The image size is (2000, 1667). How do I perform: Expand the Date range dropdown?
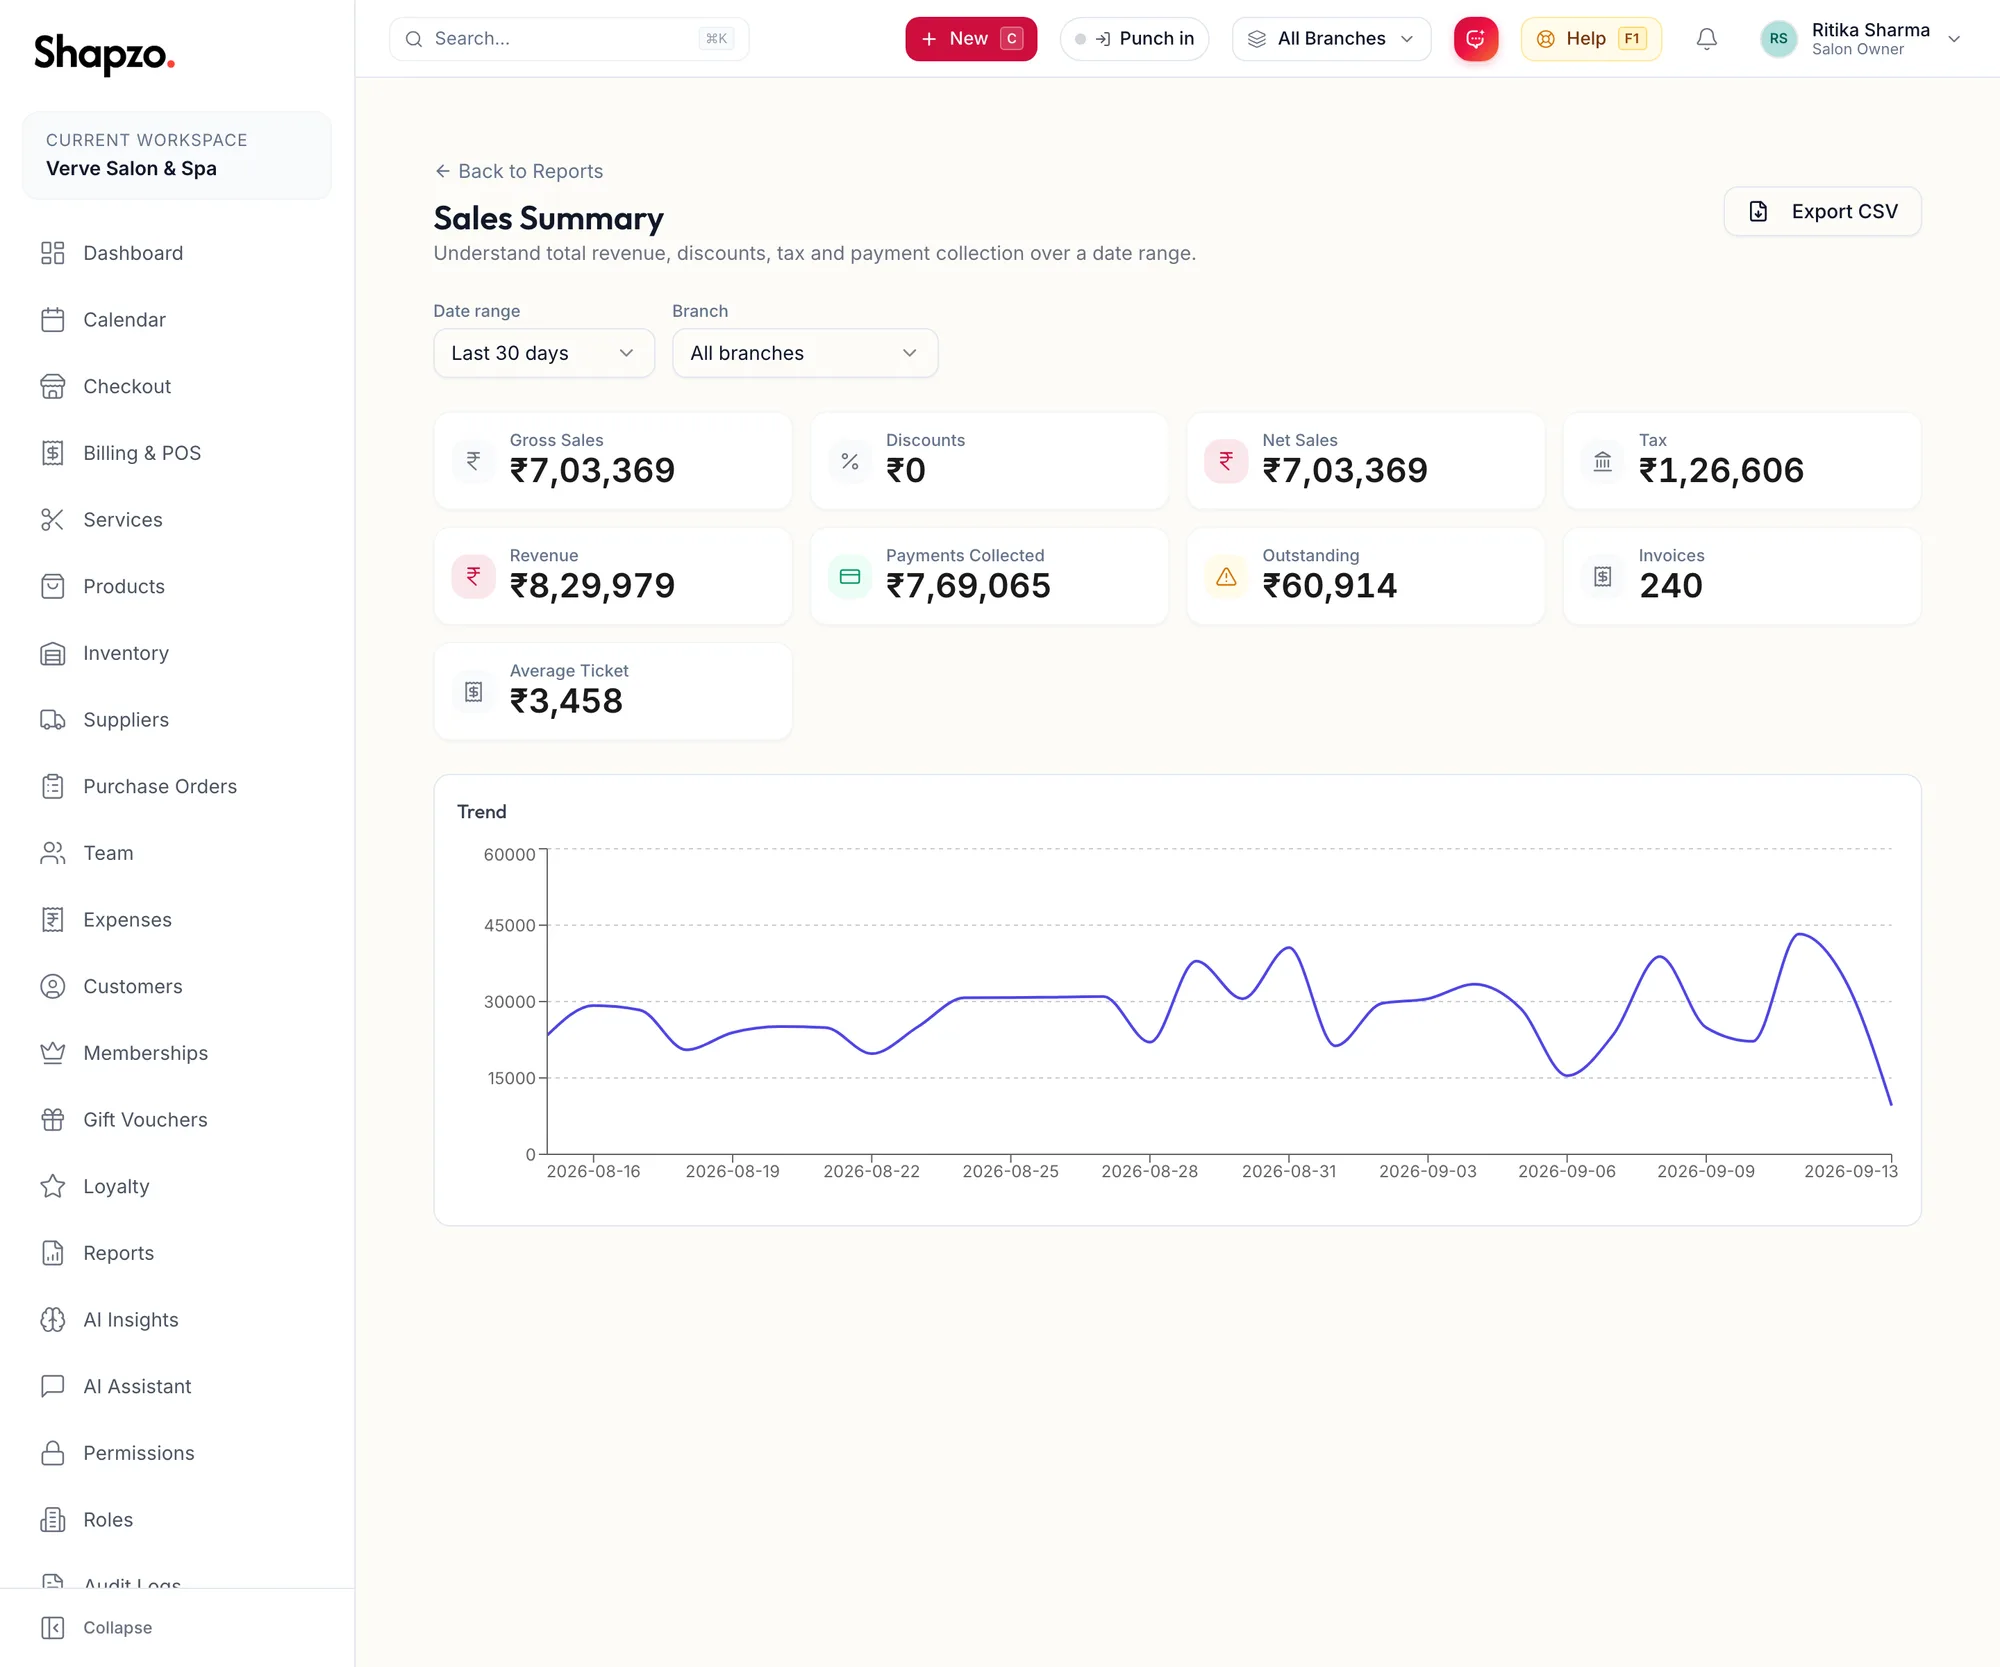pos(544,353)
